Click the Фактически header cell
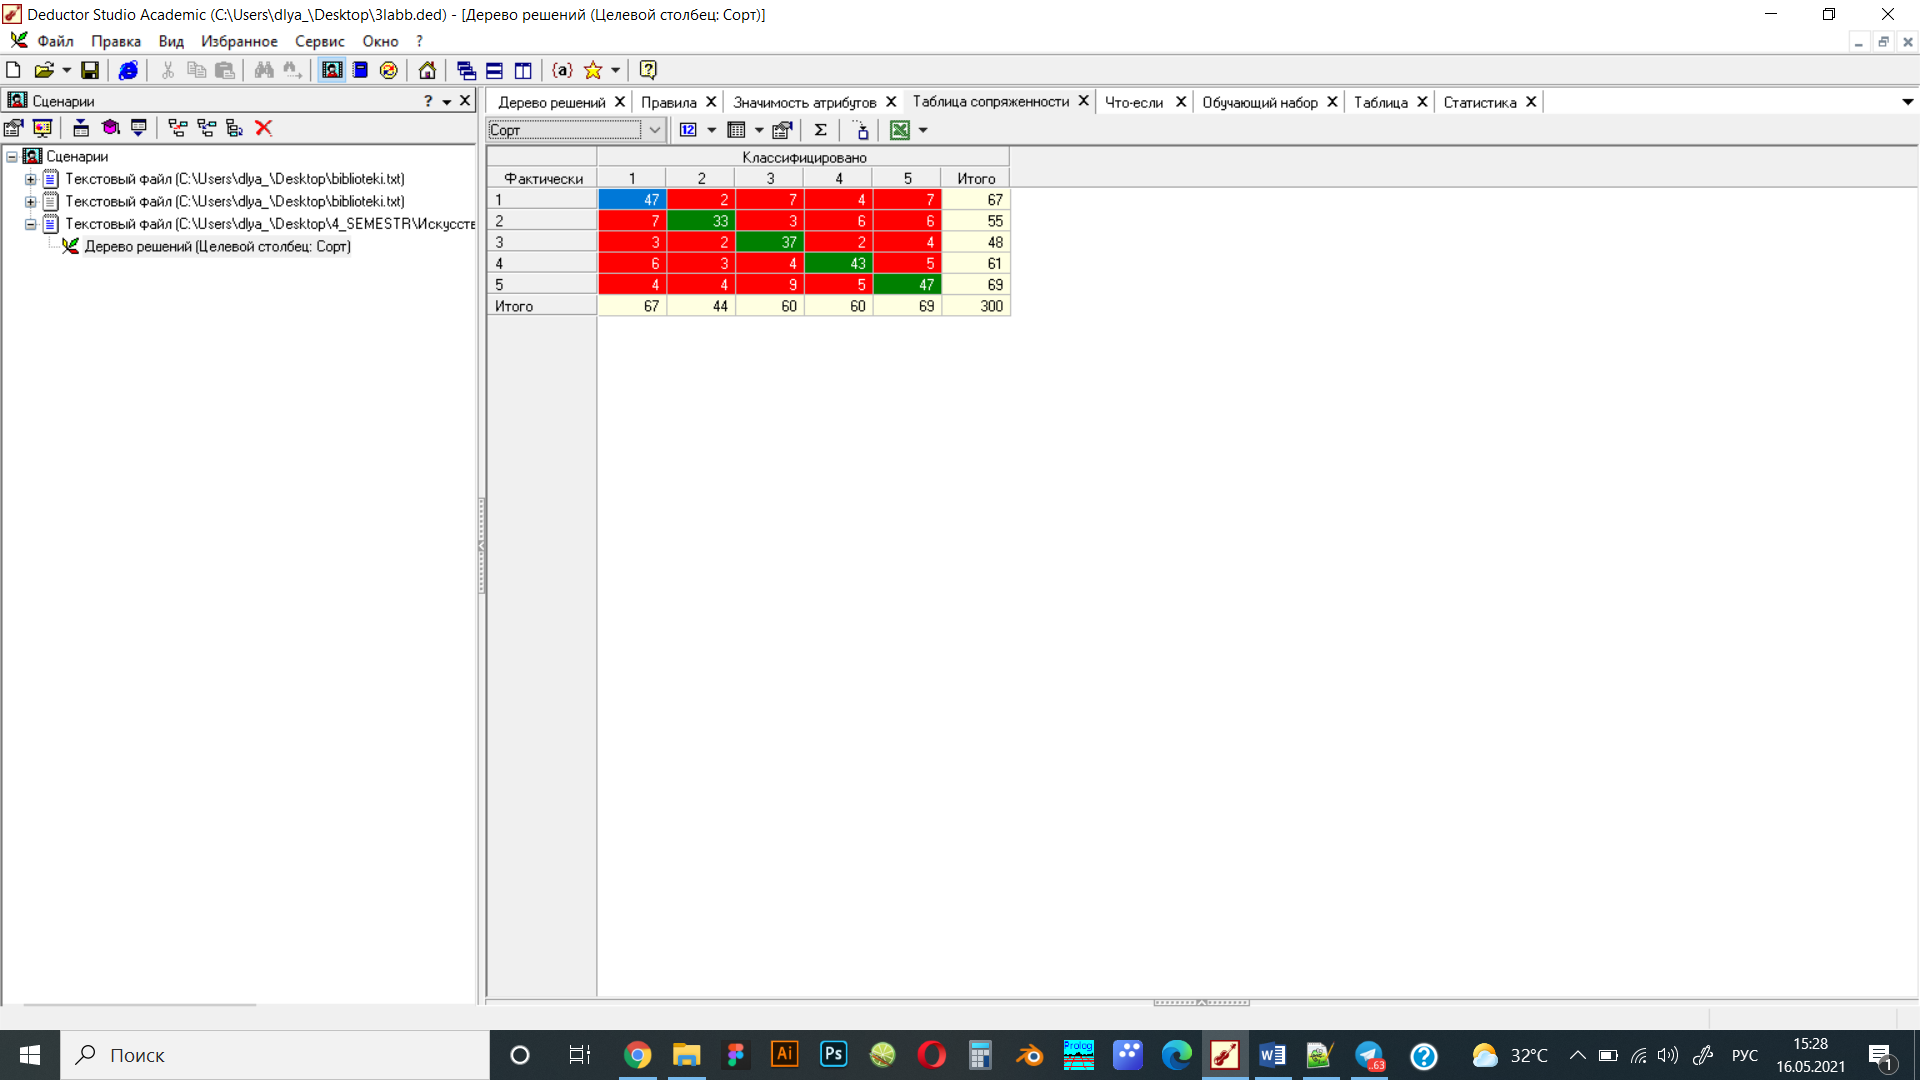The image size is (1920, 1080). 543,178
